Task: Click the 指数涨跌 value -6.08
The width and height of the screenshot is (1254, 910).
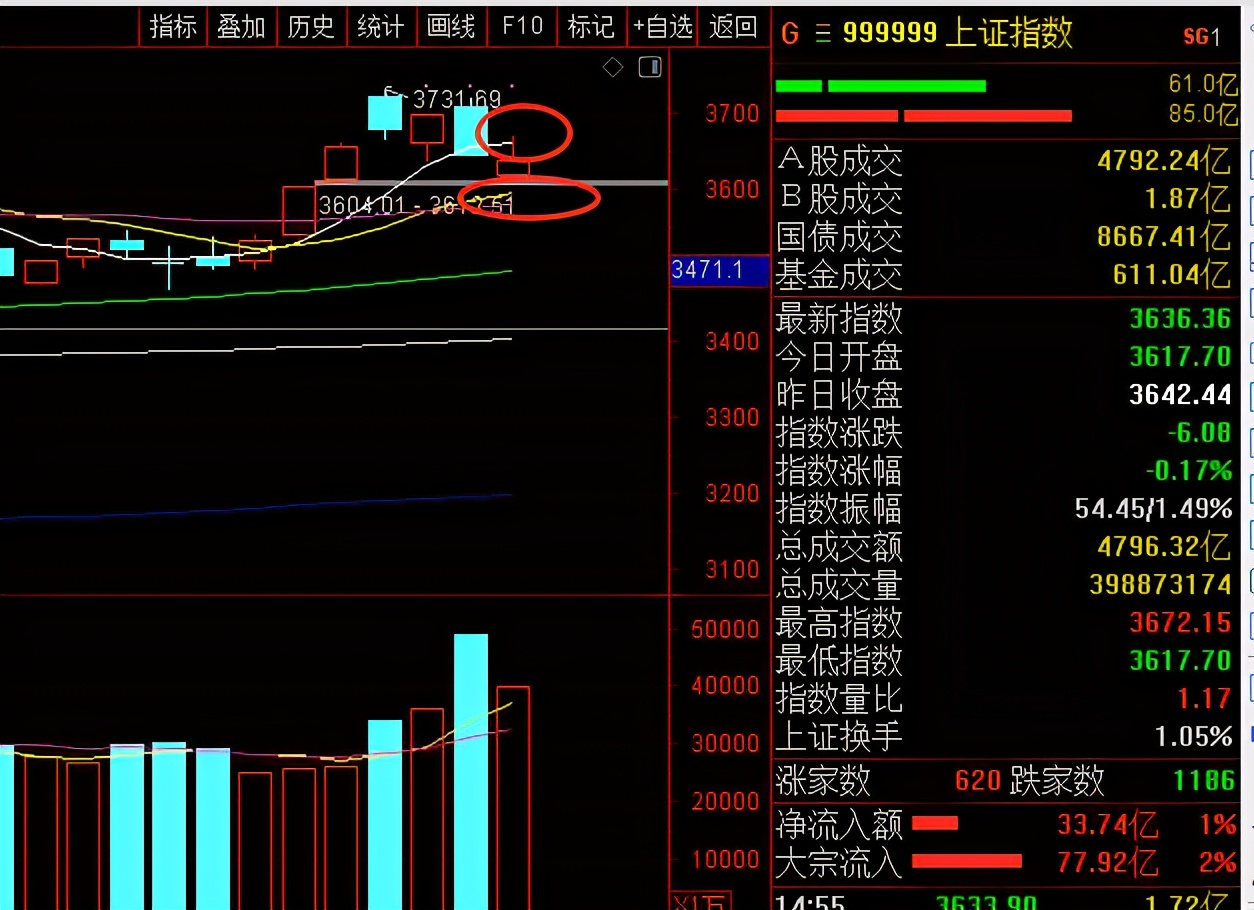Action: (x=1198, y=433)
